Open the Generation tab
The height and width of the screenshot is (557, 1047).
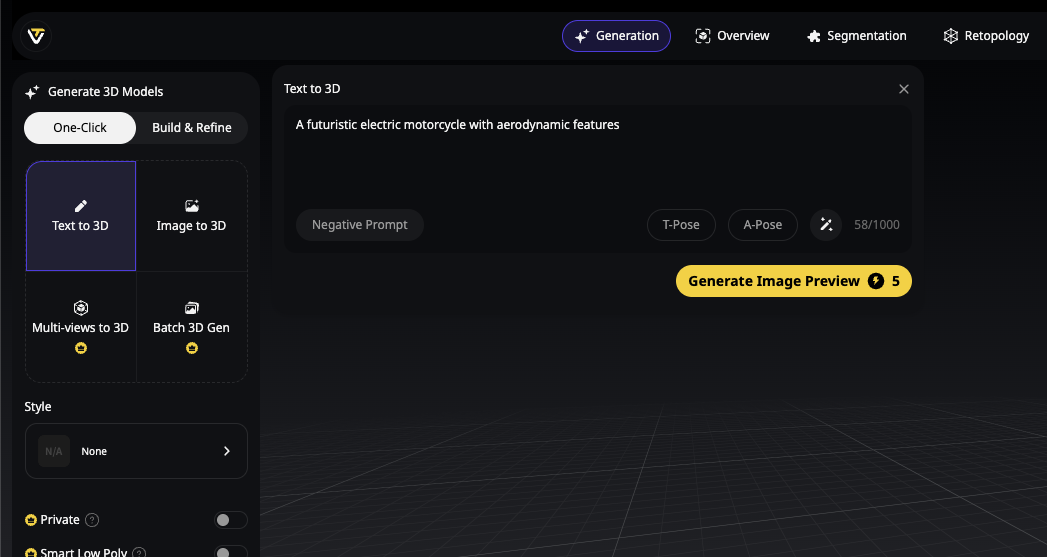pos(616,36)
